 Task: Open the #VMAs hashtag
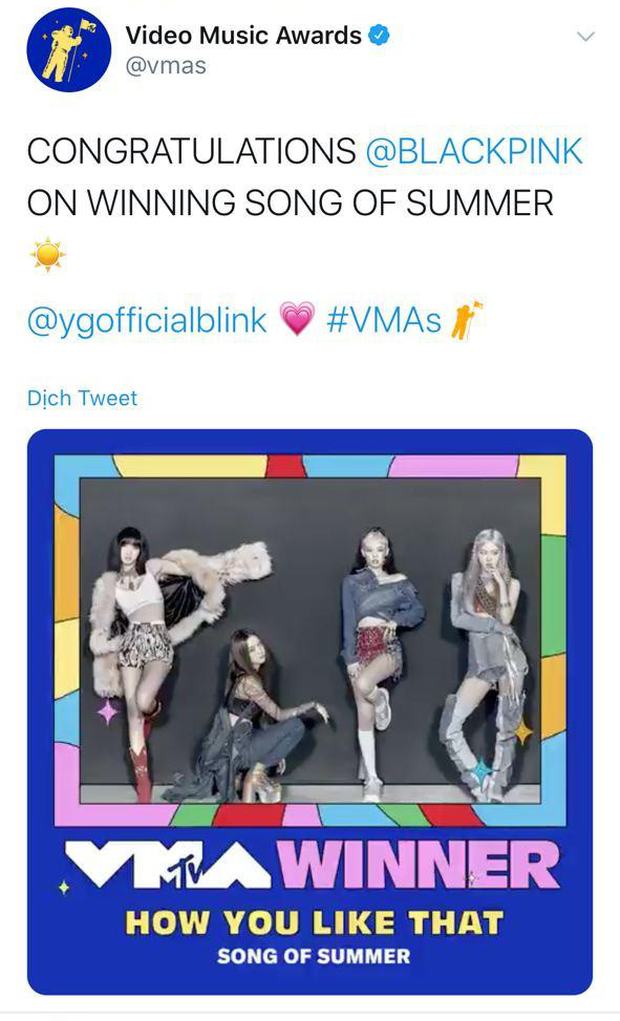384,320
